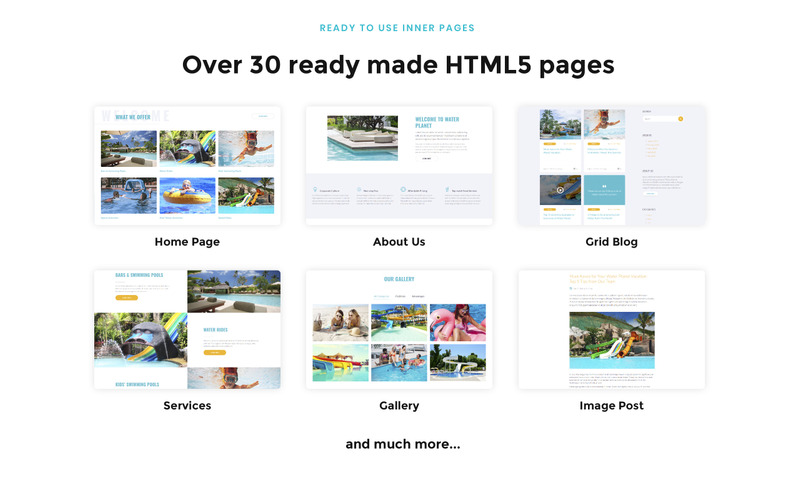The width and height of the screenshot is (800, 489).
Task: Click the yellow tube child photo in Home Page preview
Action: pos(187,195)
